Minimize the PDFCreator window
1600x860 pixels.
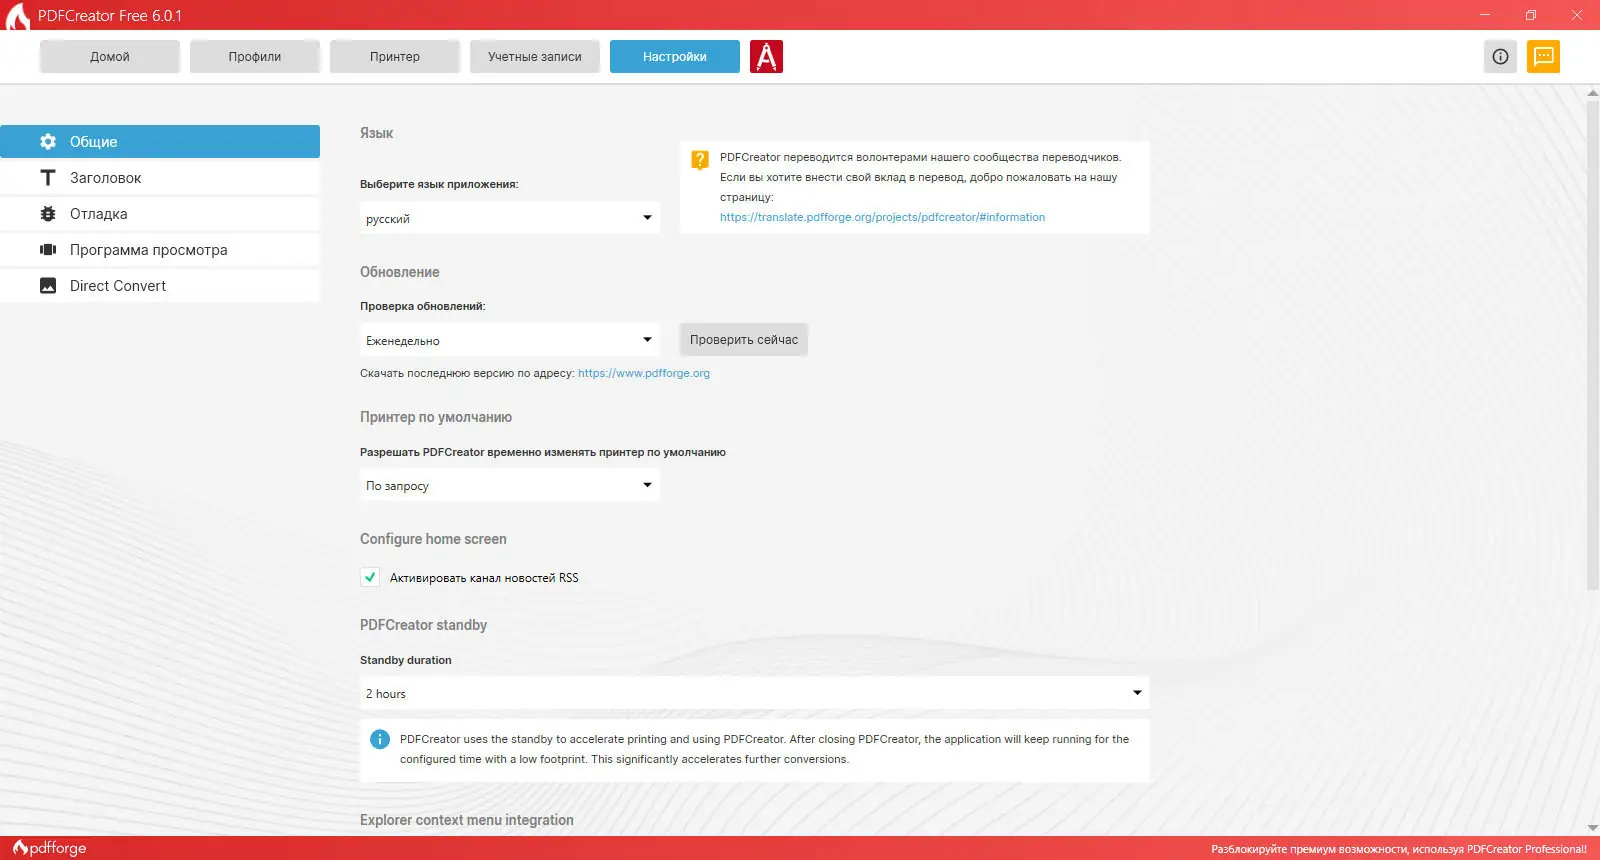click(1485, 15)
